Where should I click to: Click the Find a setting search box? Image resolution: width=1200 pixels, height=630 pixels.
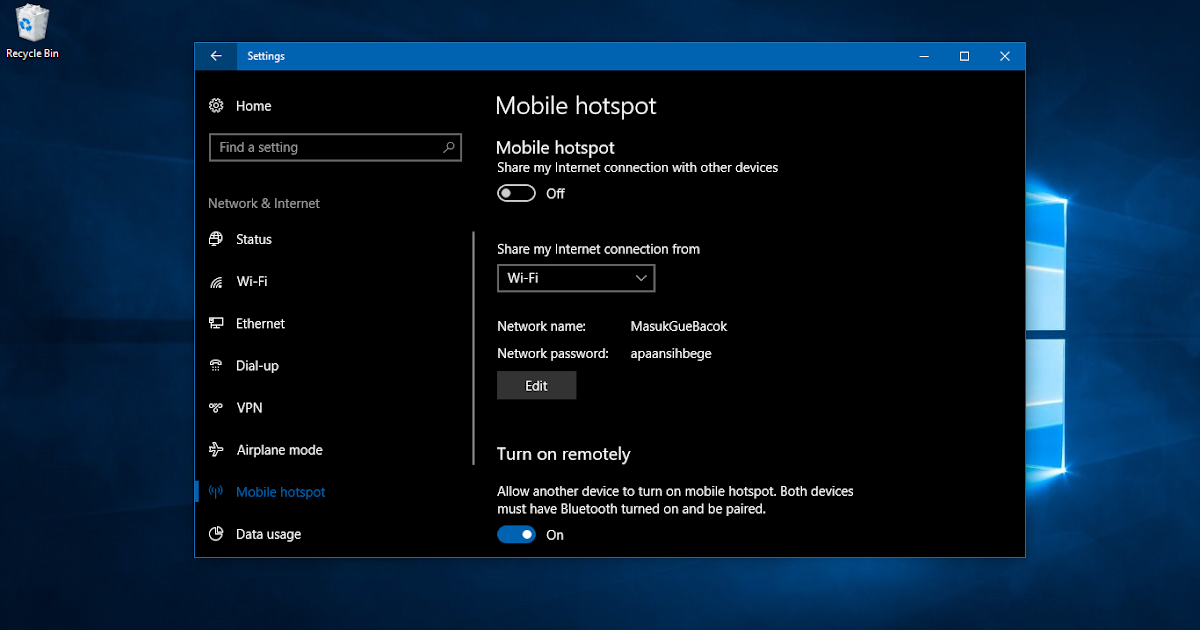click(x=335, y=147)
